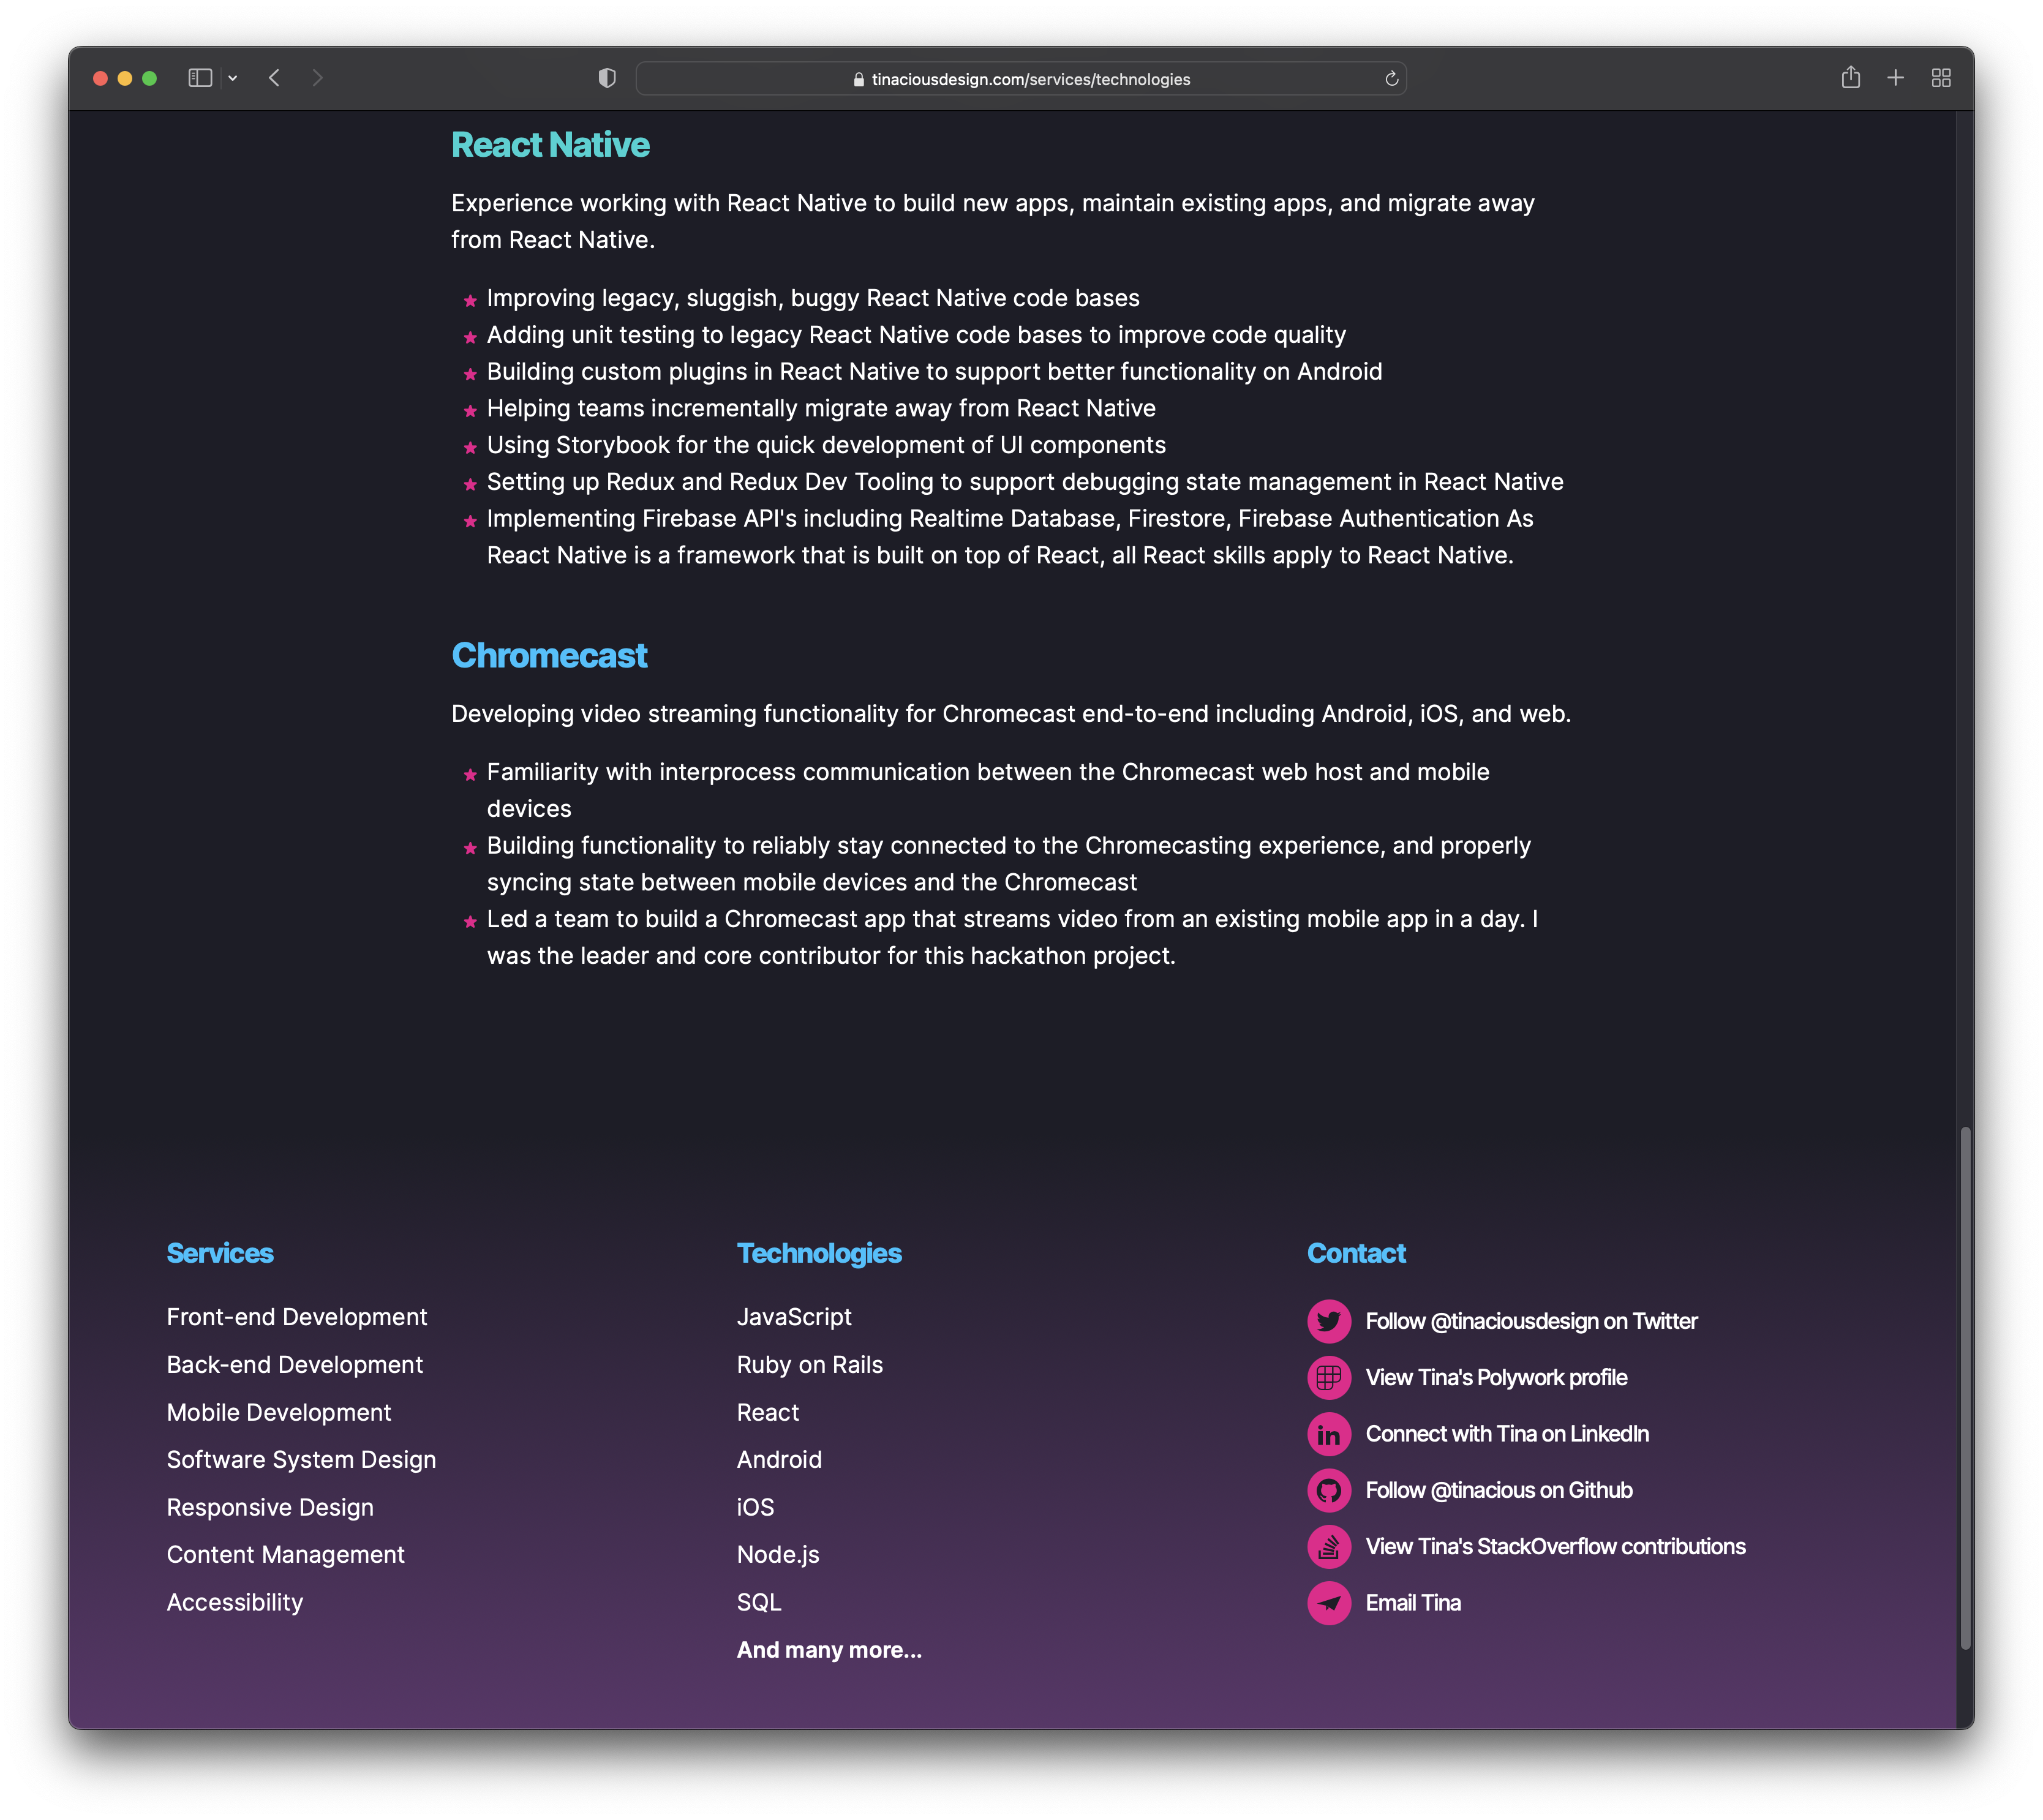Open the privacy report shield icon
This screenshot has width=2043, height=1820.
point(607,78)
